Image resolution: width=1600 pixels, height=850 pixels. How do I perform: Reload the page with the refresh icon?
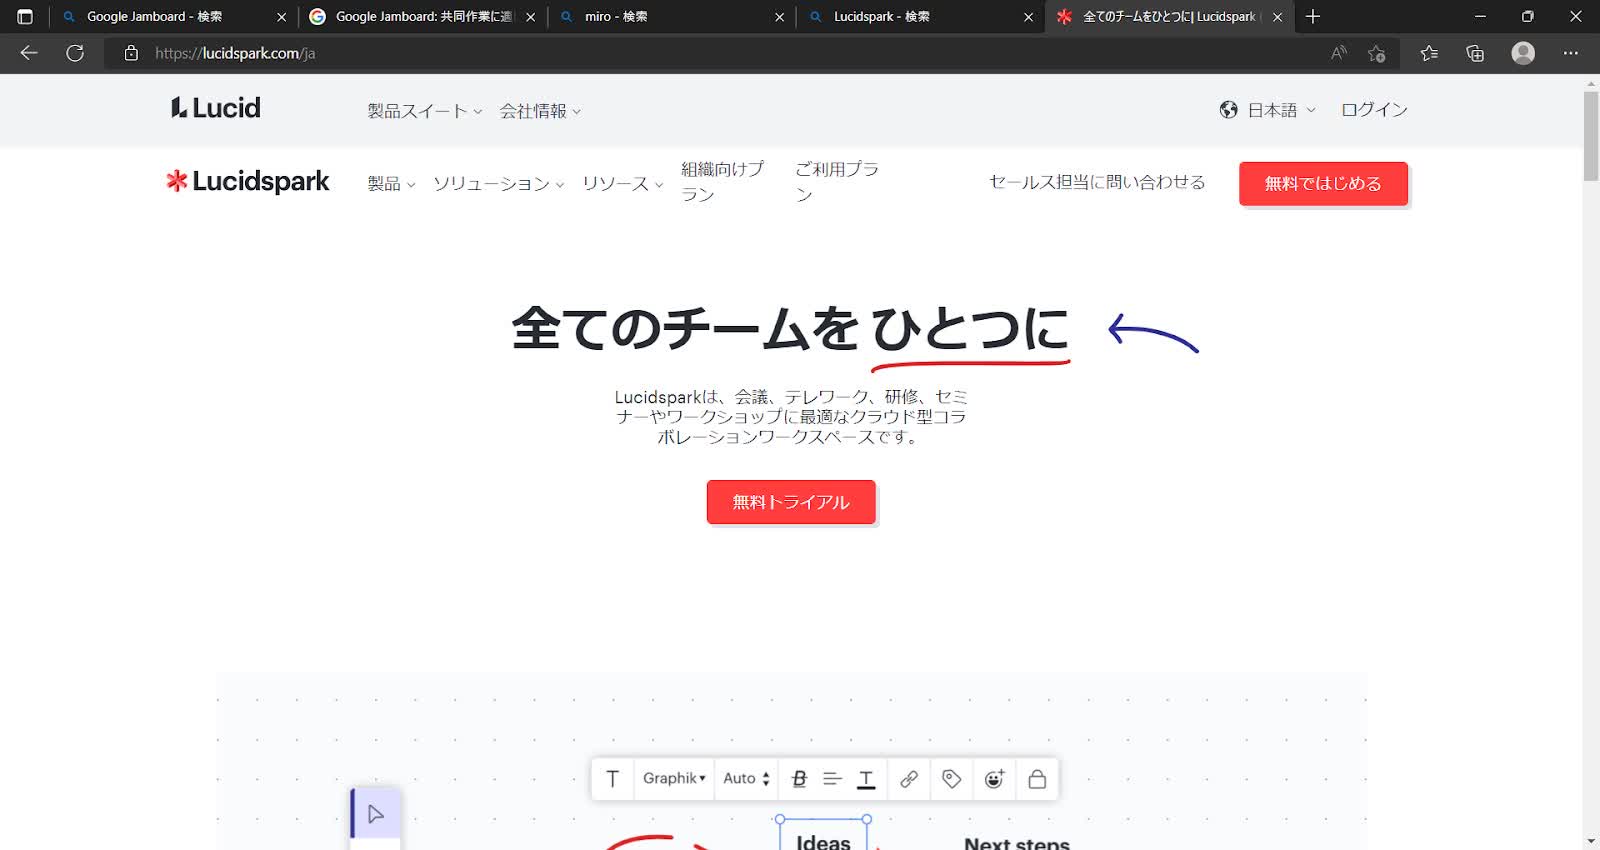75,53
